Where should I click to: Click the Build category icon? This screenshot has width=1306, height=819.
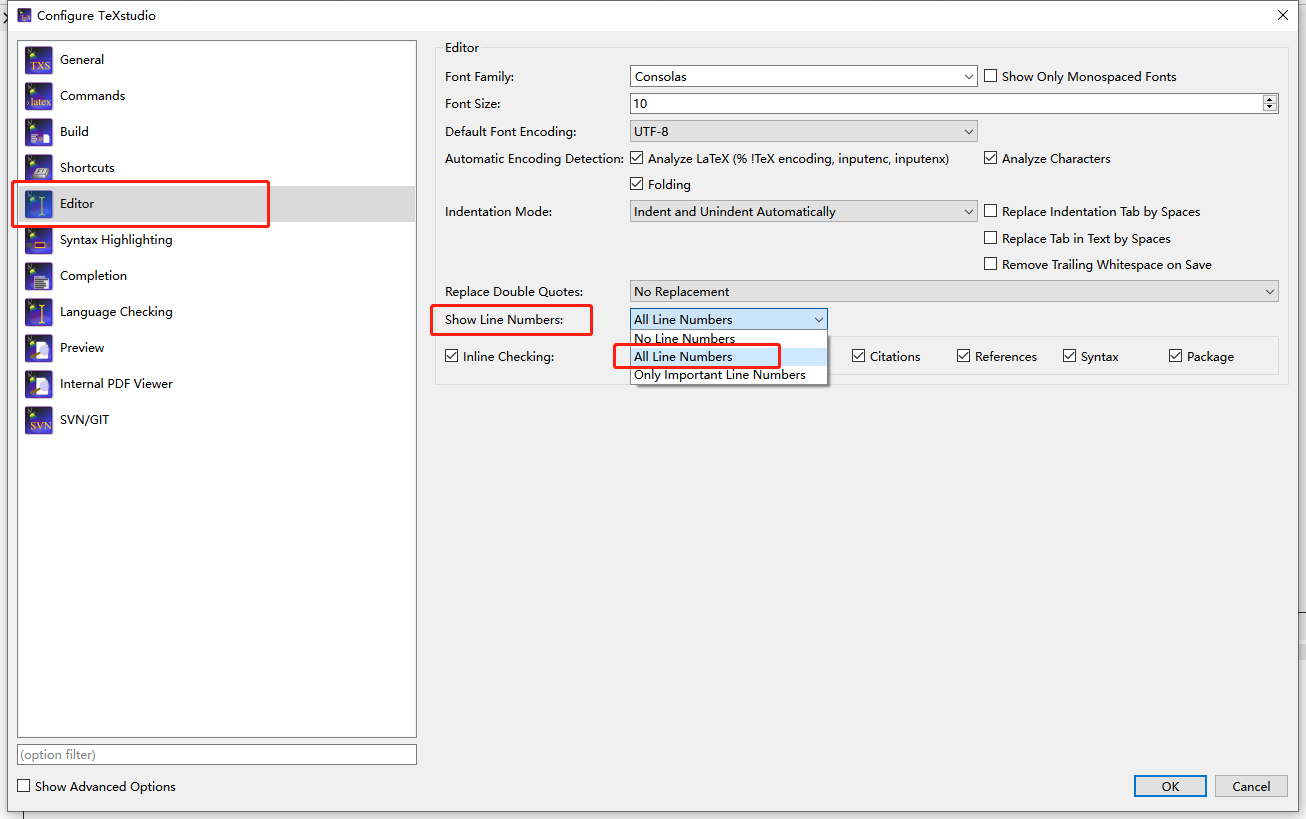point(39,132)
